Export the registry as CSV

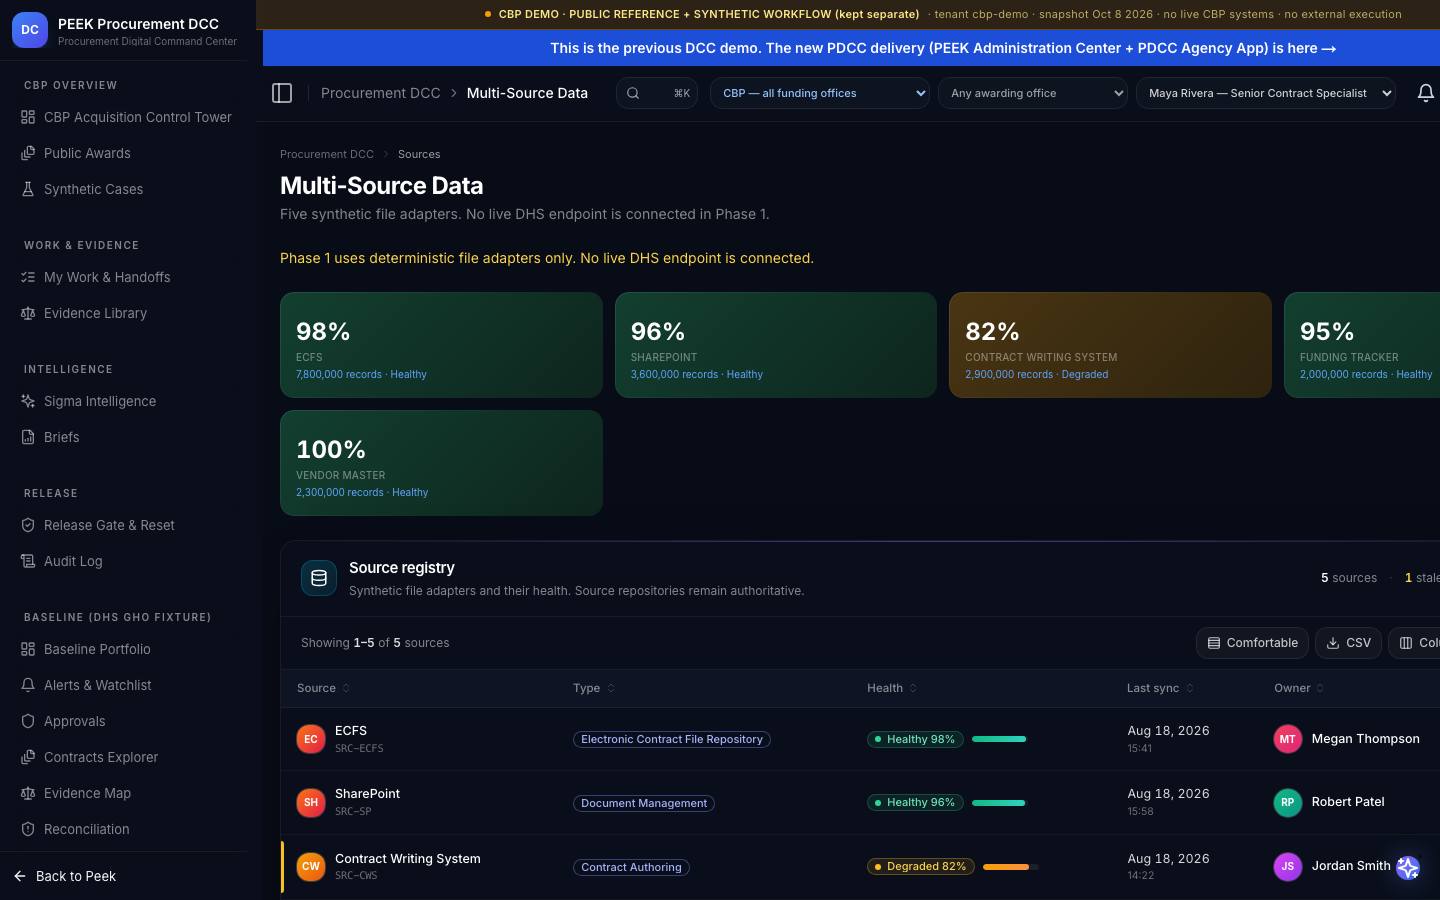tap(1348, 643)
